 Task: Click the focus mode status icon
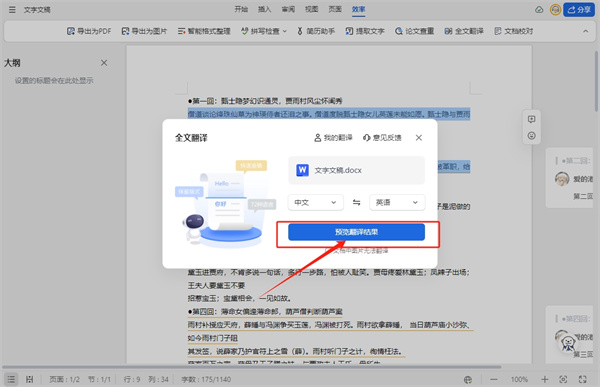[563, 379]
